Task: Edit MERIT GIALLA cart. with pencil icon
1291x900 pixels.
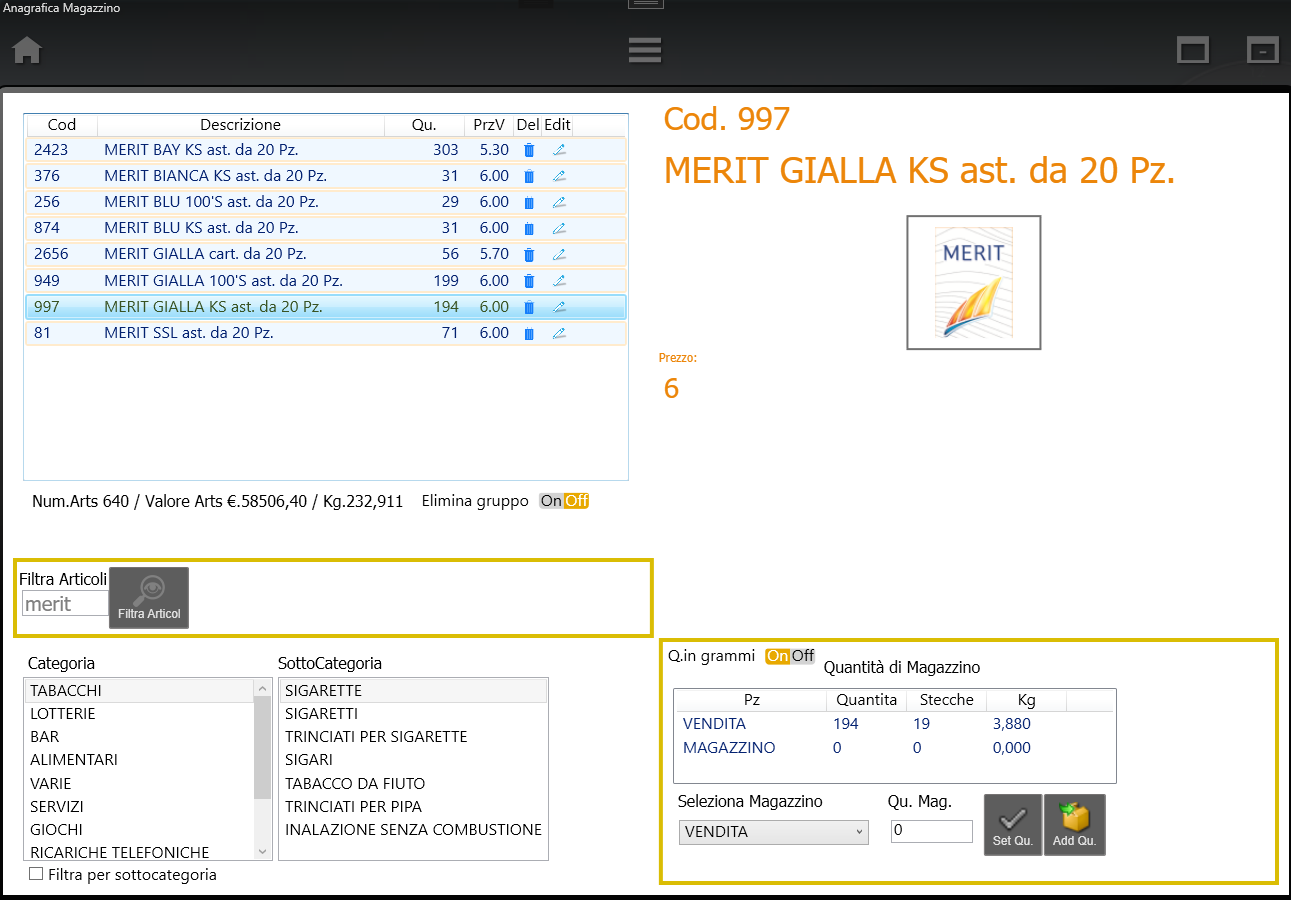Action: tap(559, 255)
